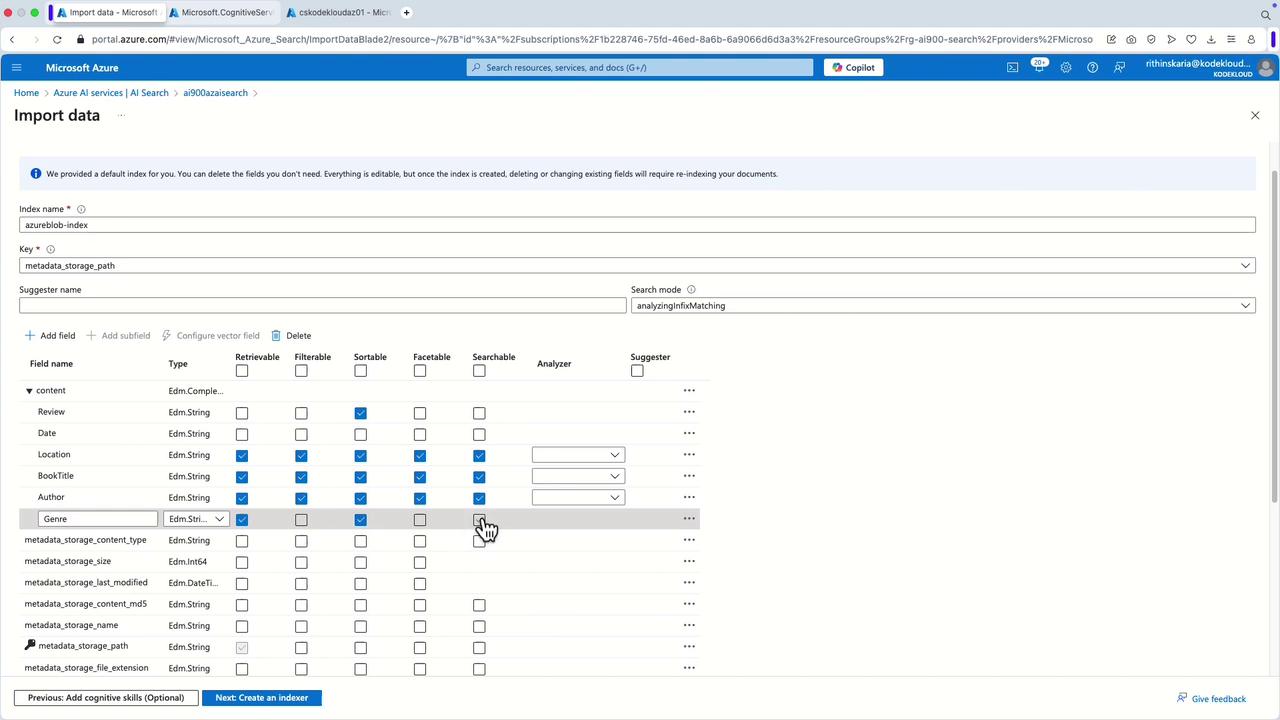Open the Key dropdown
The width and height of the screenshot is (1280, 720).
pos(1245,266)
